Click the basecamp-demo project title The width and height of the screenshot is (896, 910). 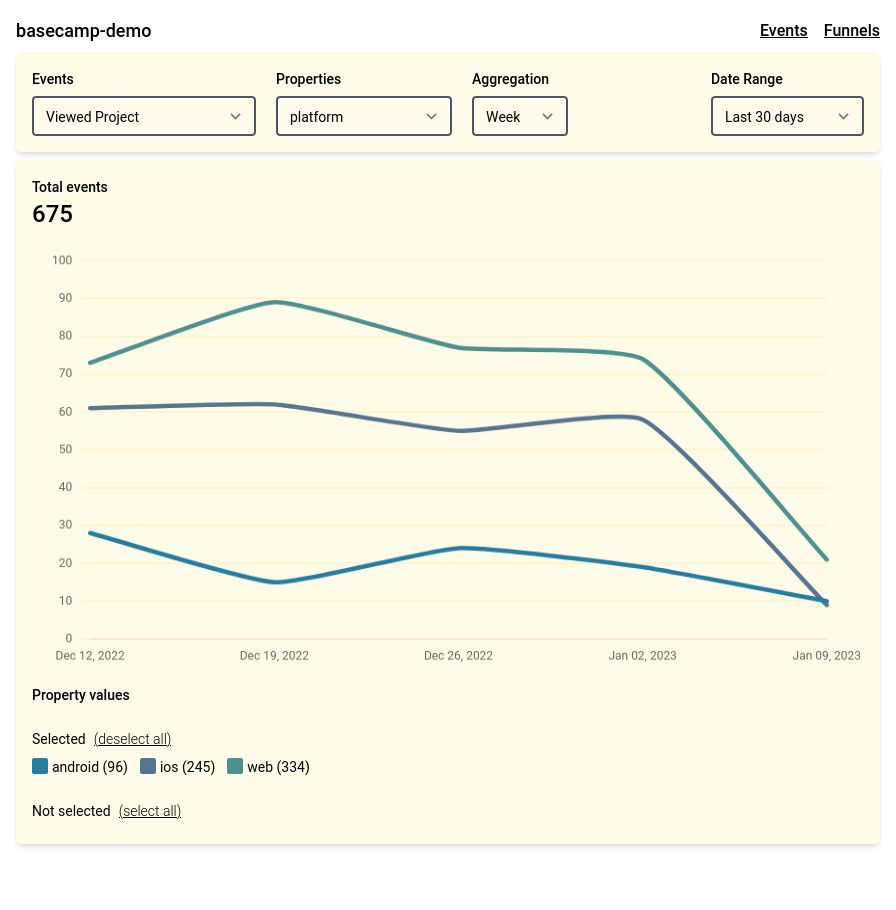pyautogui.click(x=84, y=30)
